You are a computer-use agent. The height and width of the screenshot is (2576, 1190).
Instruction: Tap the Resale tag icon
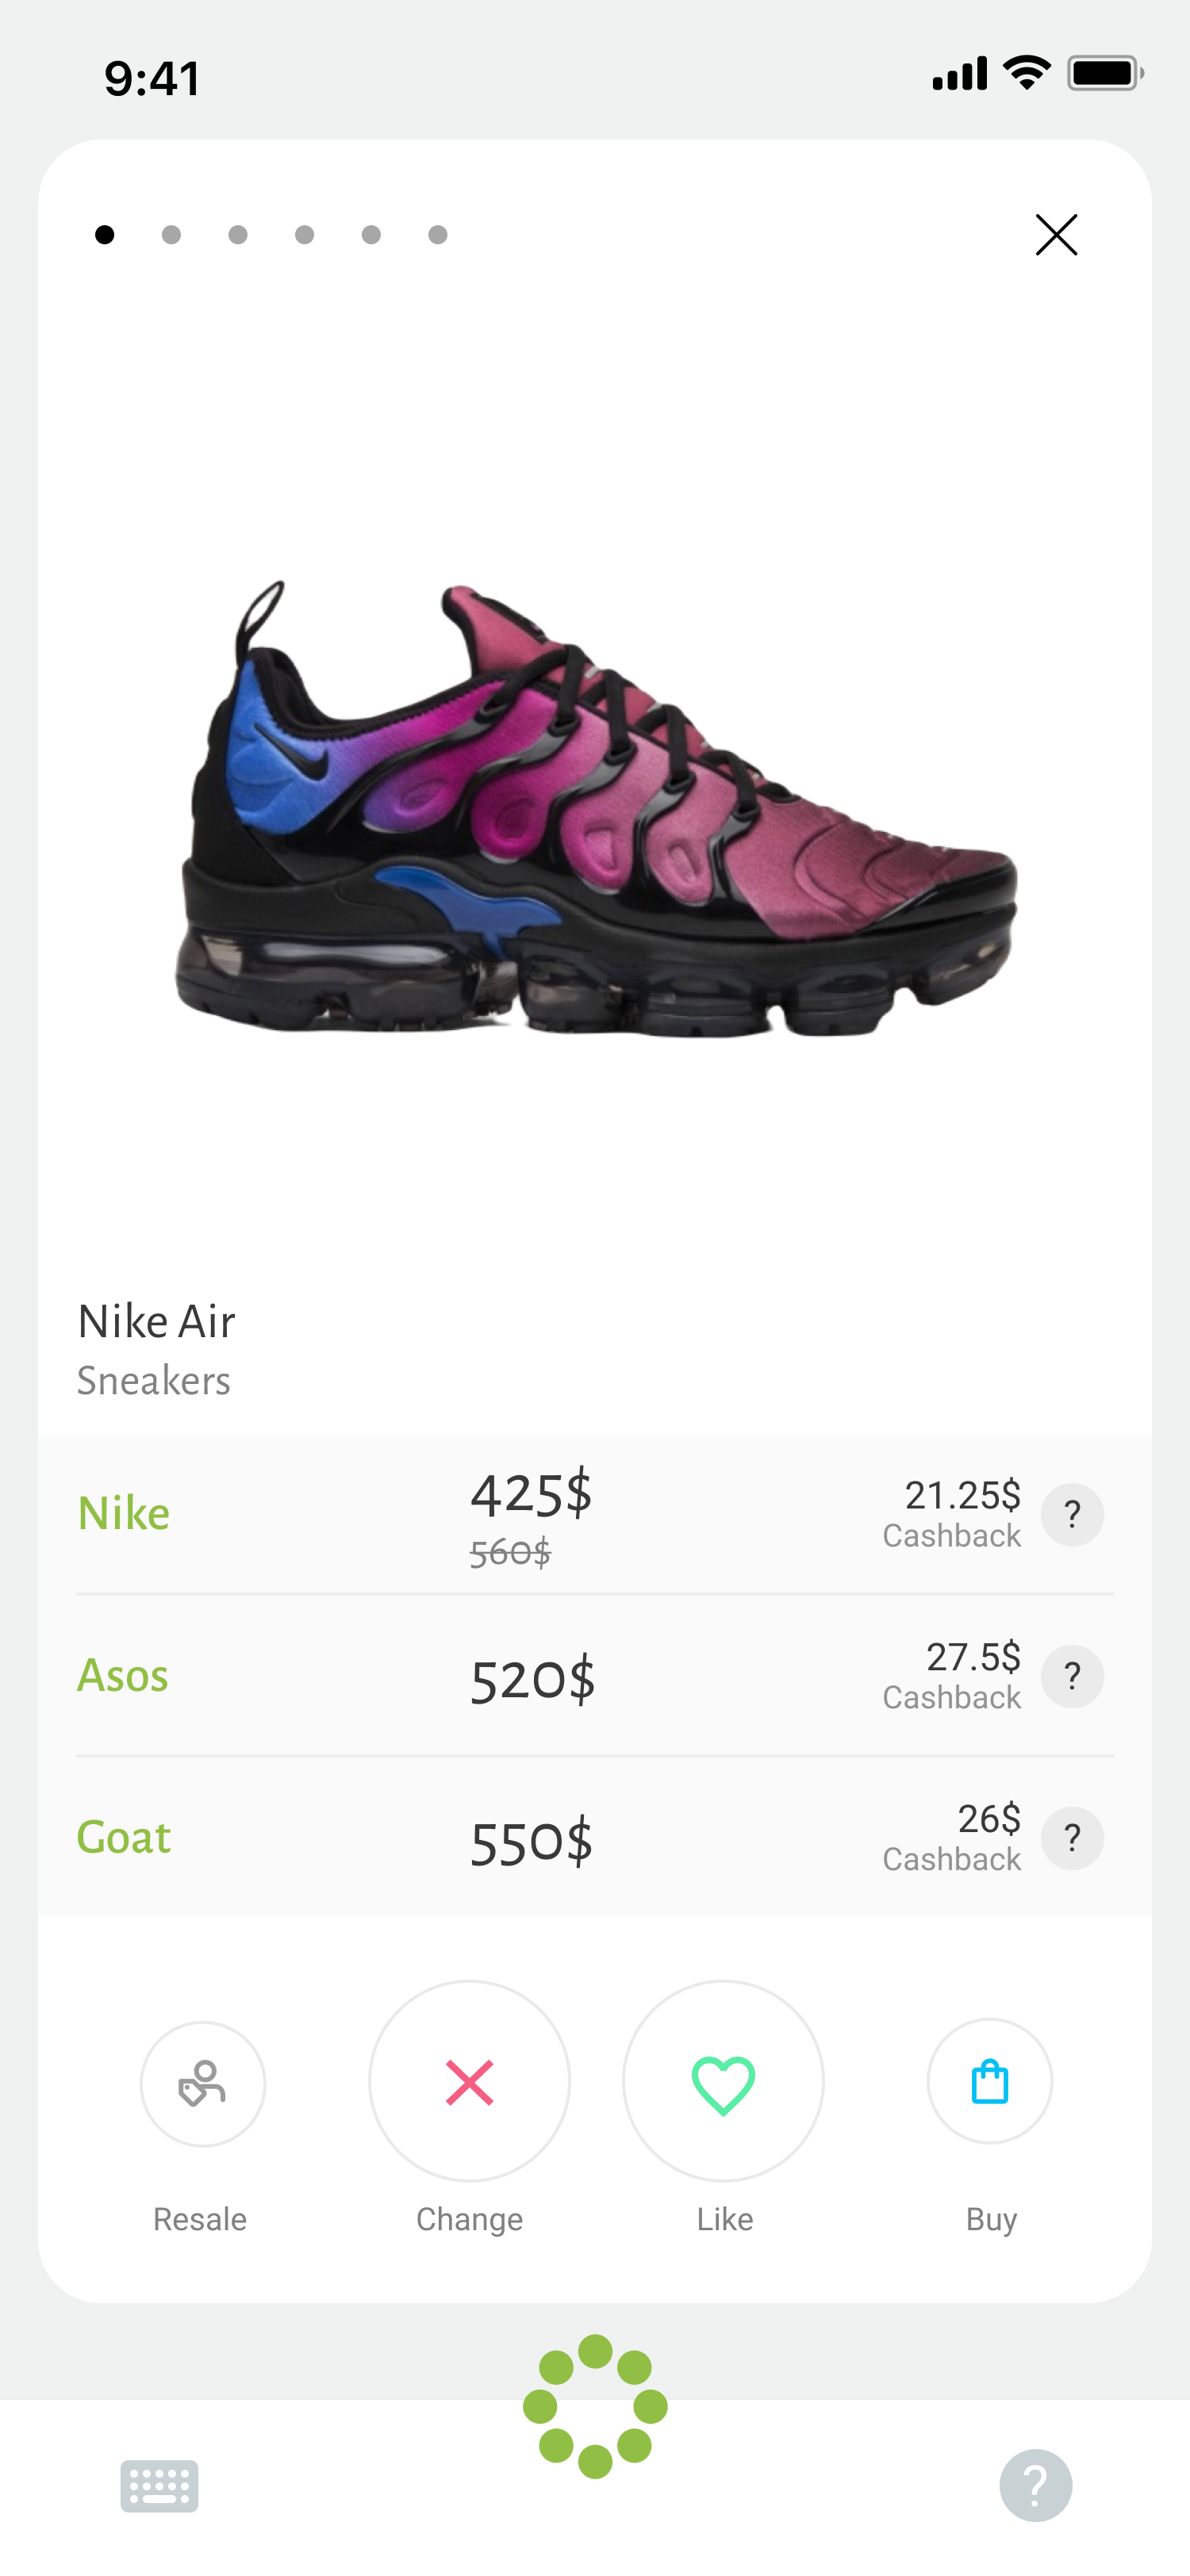[x=202, y=2084]
